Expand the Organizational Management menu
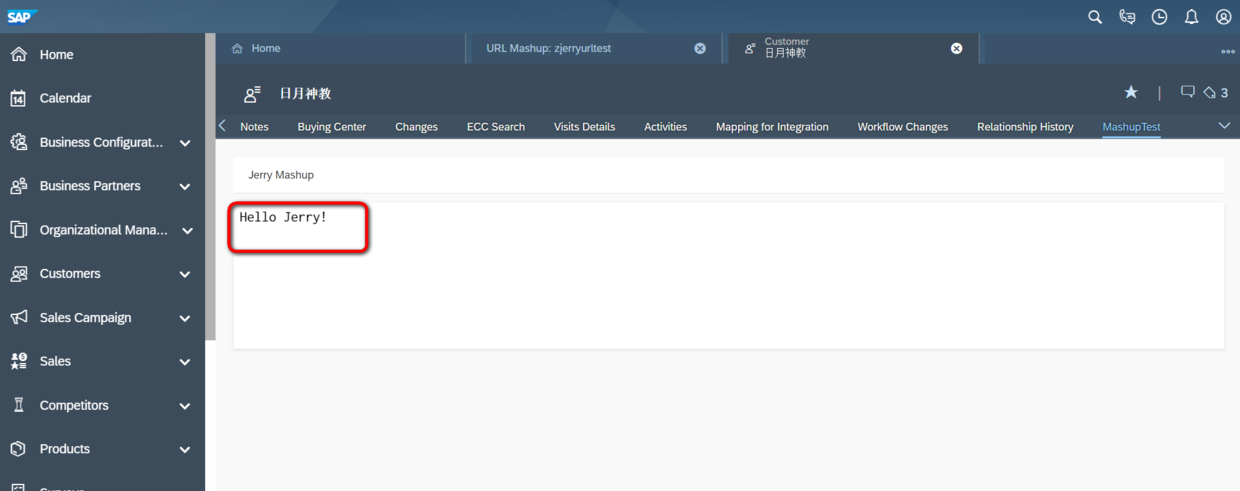Screen dimensions: 1240x491 coord(187,231)
